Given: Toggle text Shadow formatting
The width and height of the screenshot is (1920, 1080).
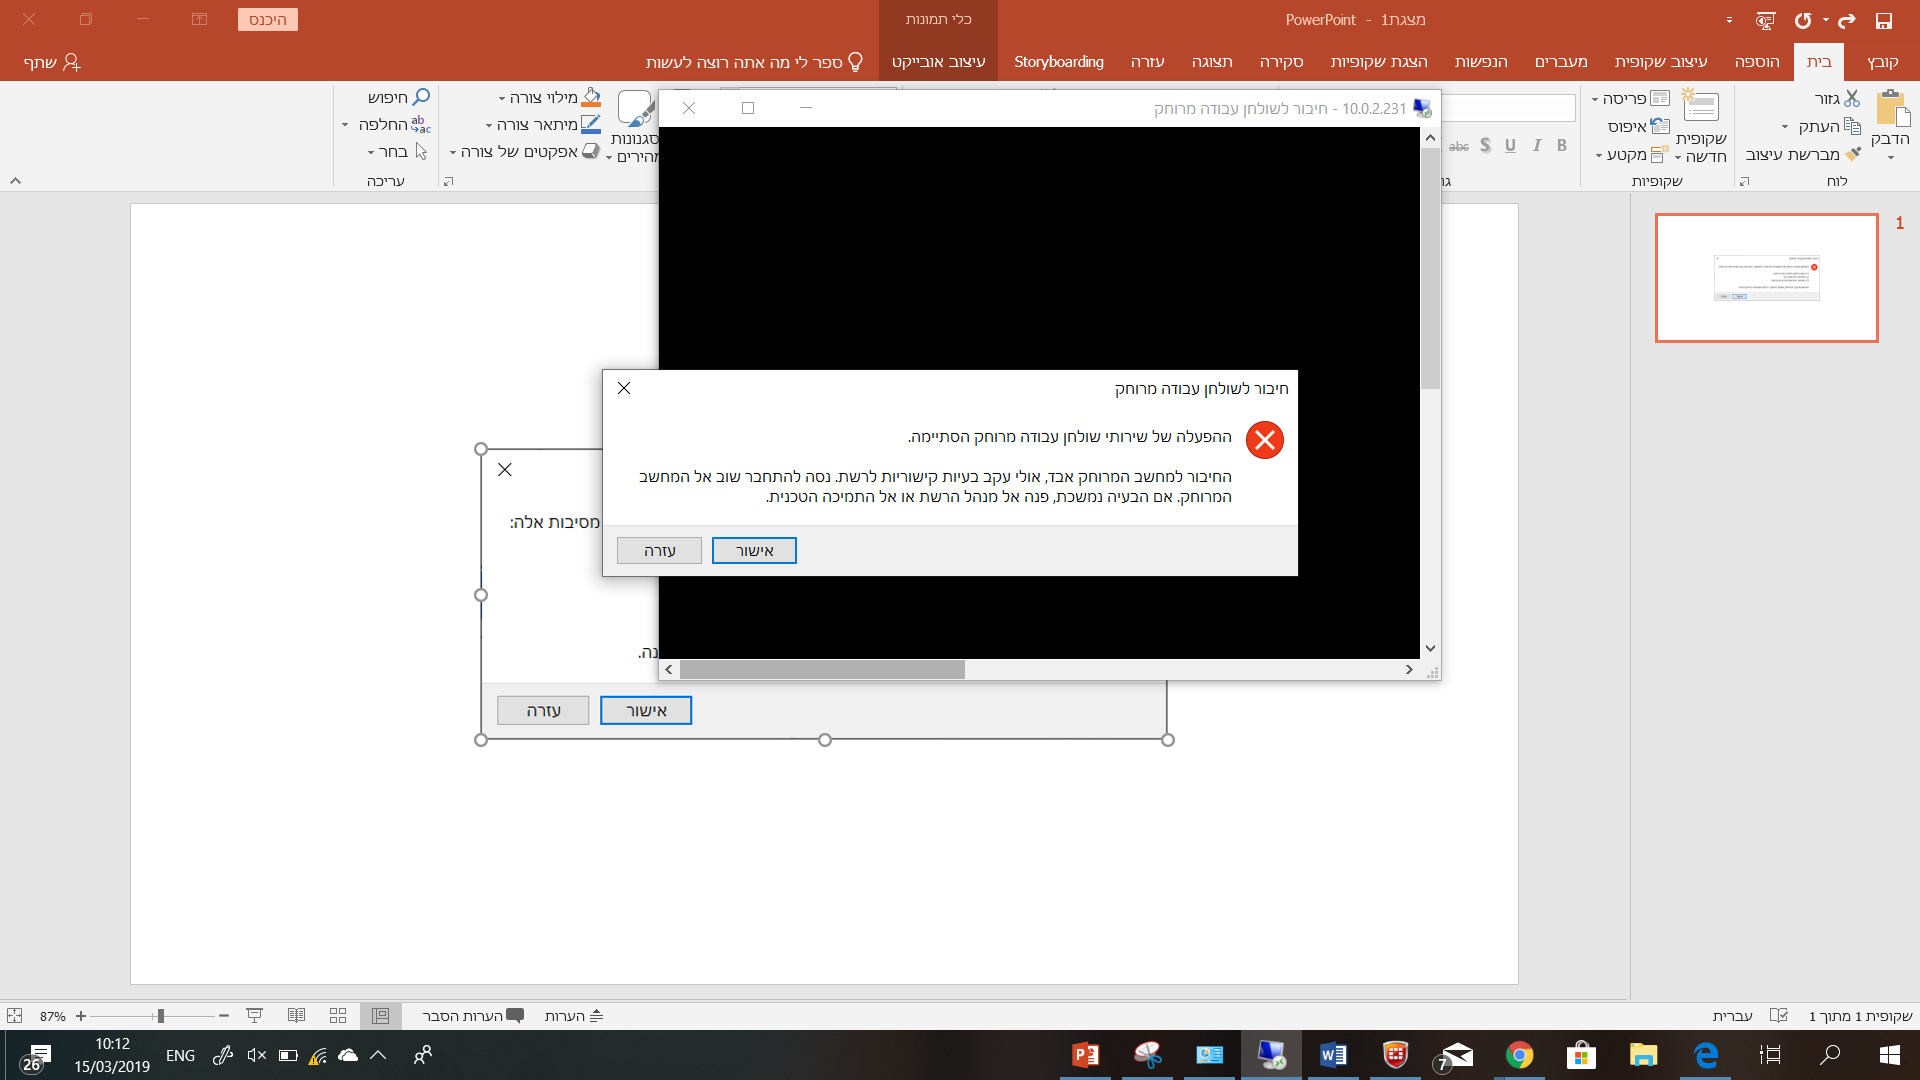Looking at the screenshot, I should [1485, 146].
